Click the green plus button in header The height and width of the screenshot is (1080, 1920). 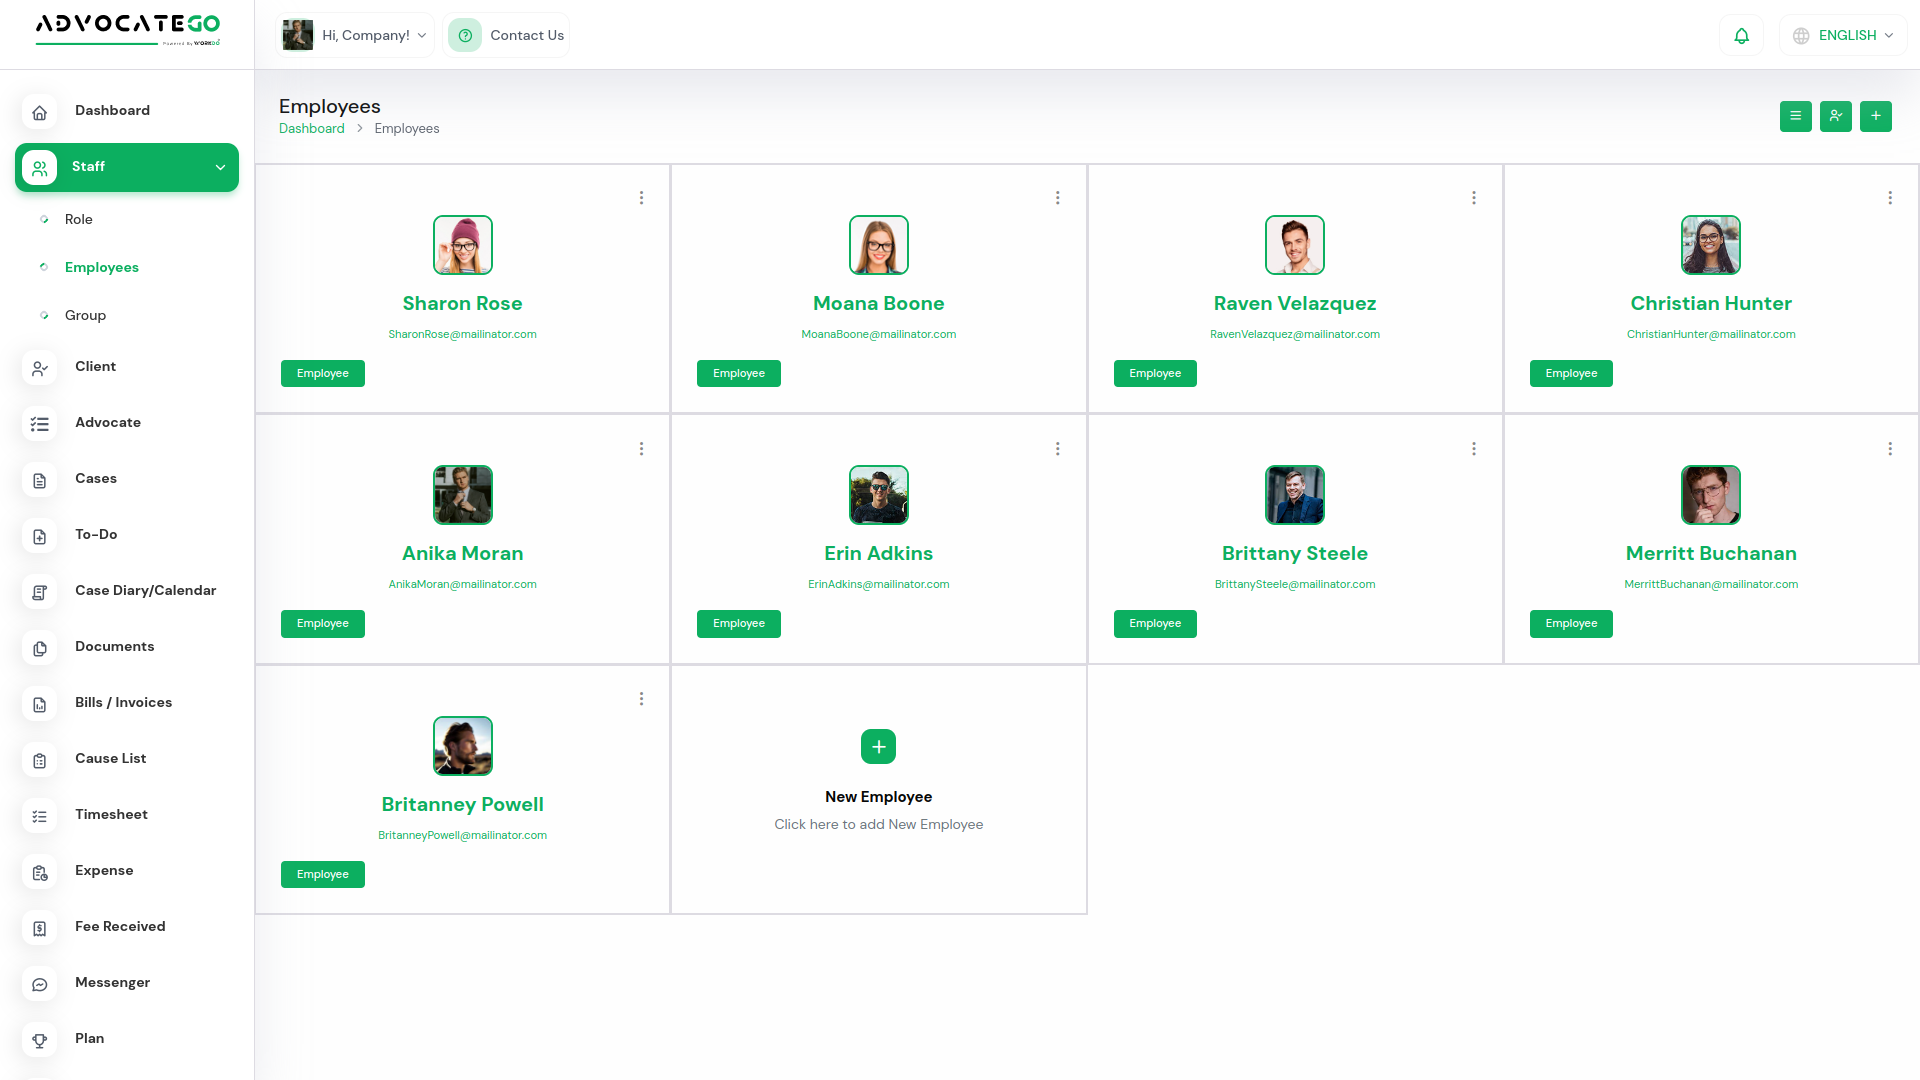(x=1875, y=116)
